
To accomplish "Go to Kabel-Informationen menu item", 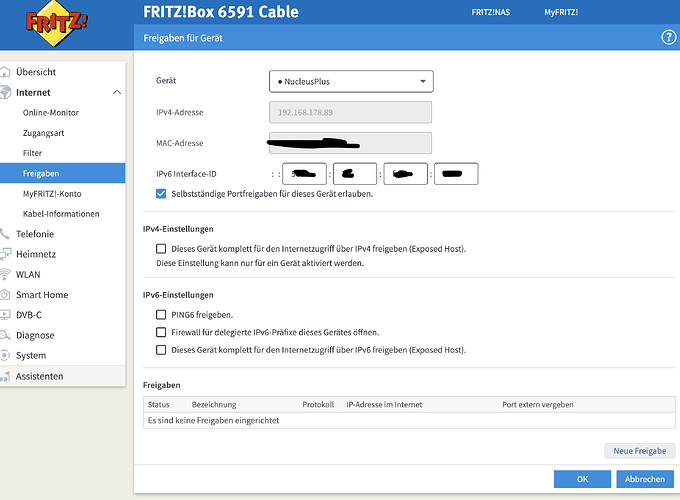I will [61, 214].
